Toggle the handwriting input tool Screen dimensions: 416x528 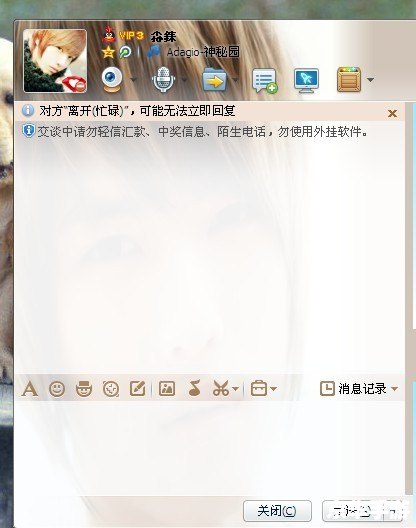click(x=138, y=389)
